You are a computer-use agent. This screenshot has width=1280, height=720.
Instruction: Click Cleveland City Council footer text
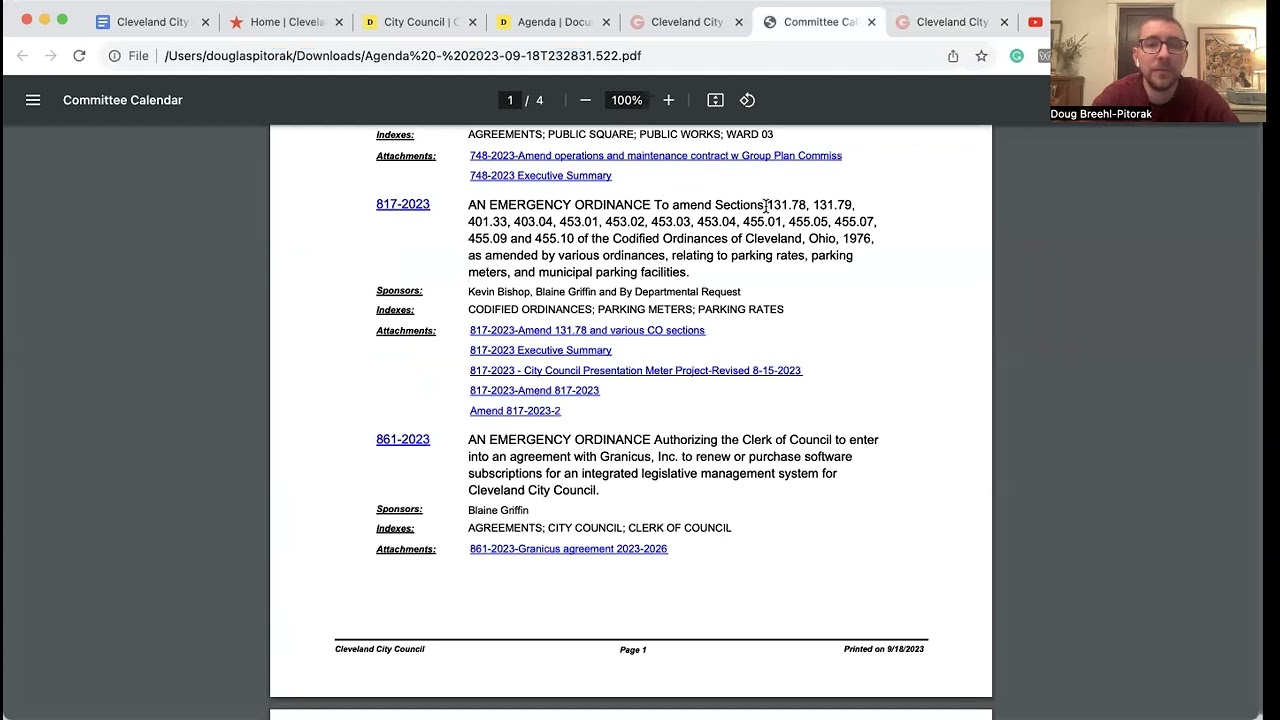(x=380, y=649)
